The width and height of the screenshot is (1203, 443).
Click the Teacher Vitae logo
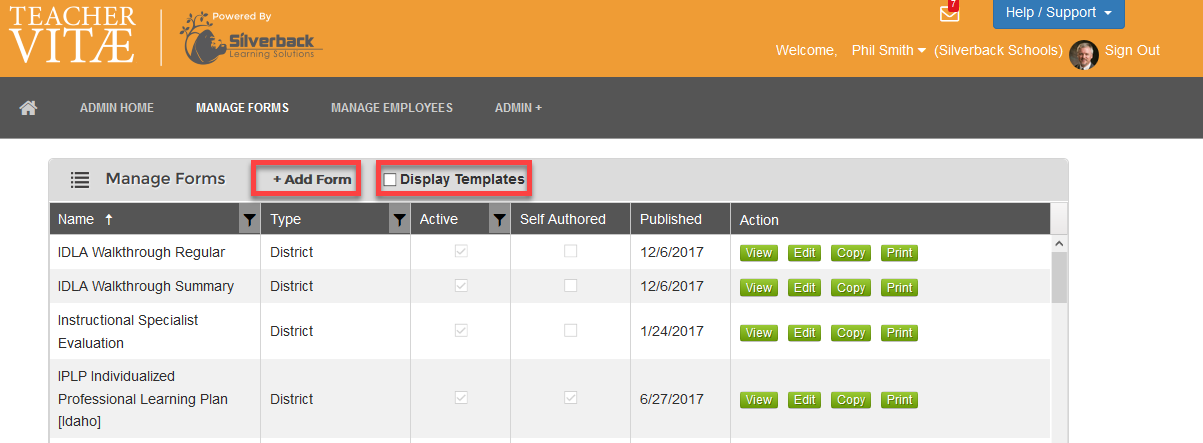click(x=73, y=34)
